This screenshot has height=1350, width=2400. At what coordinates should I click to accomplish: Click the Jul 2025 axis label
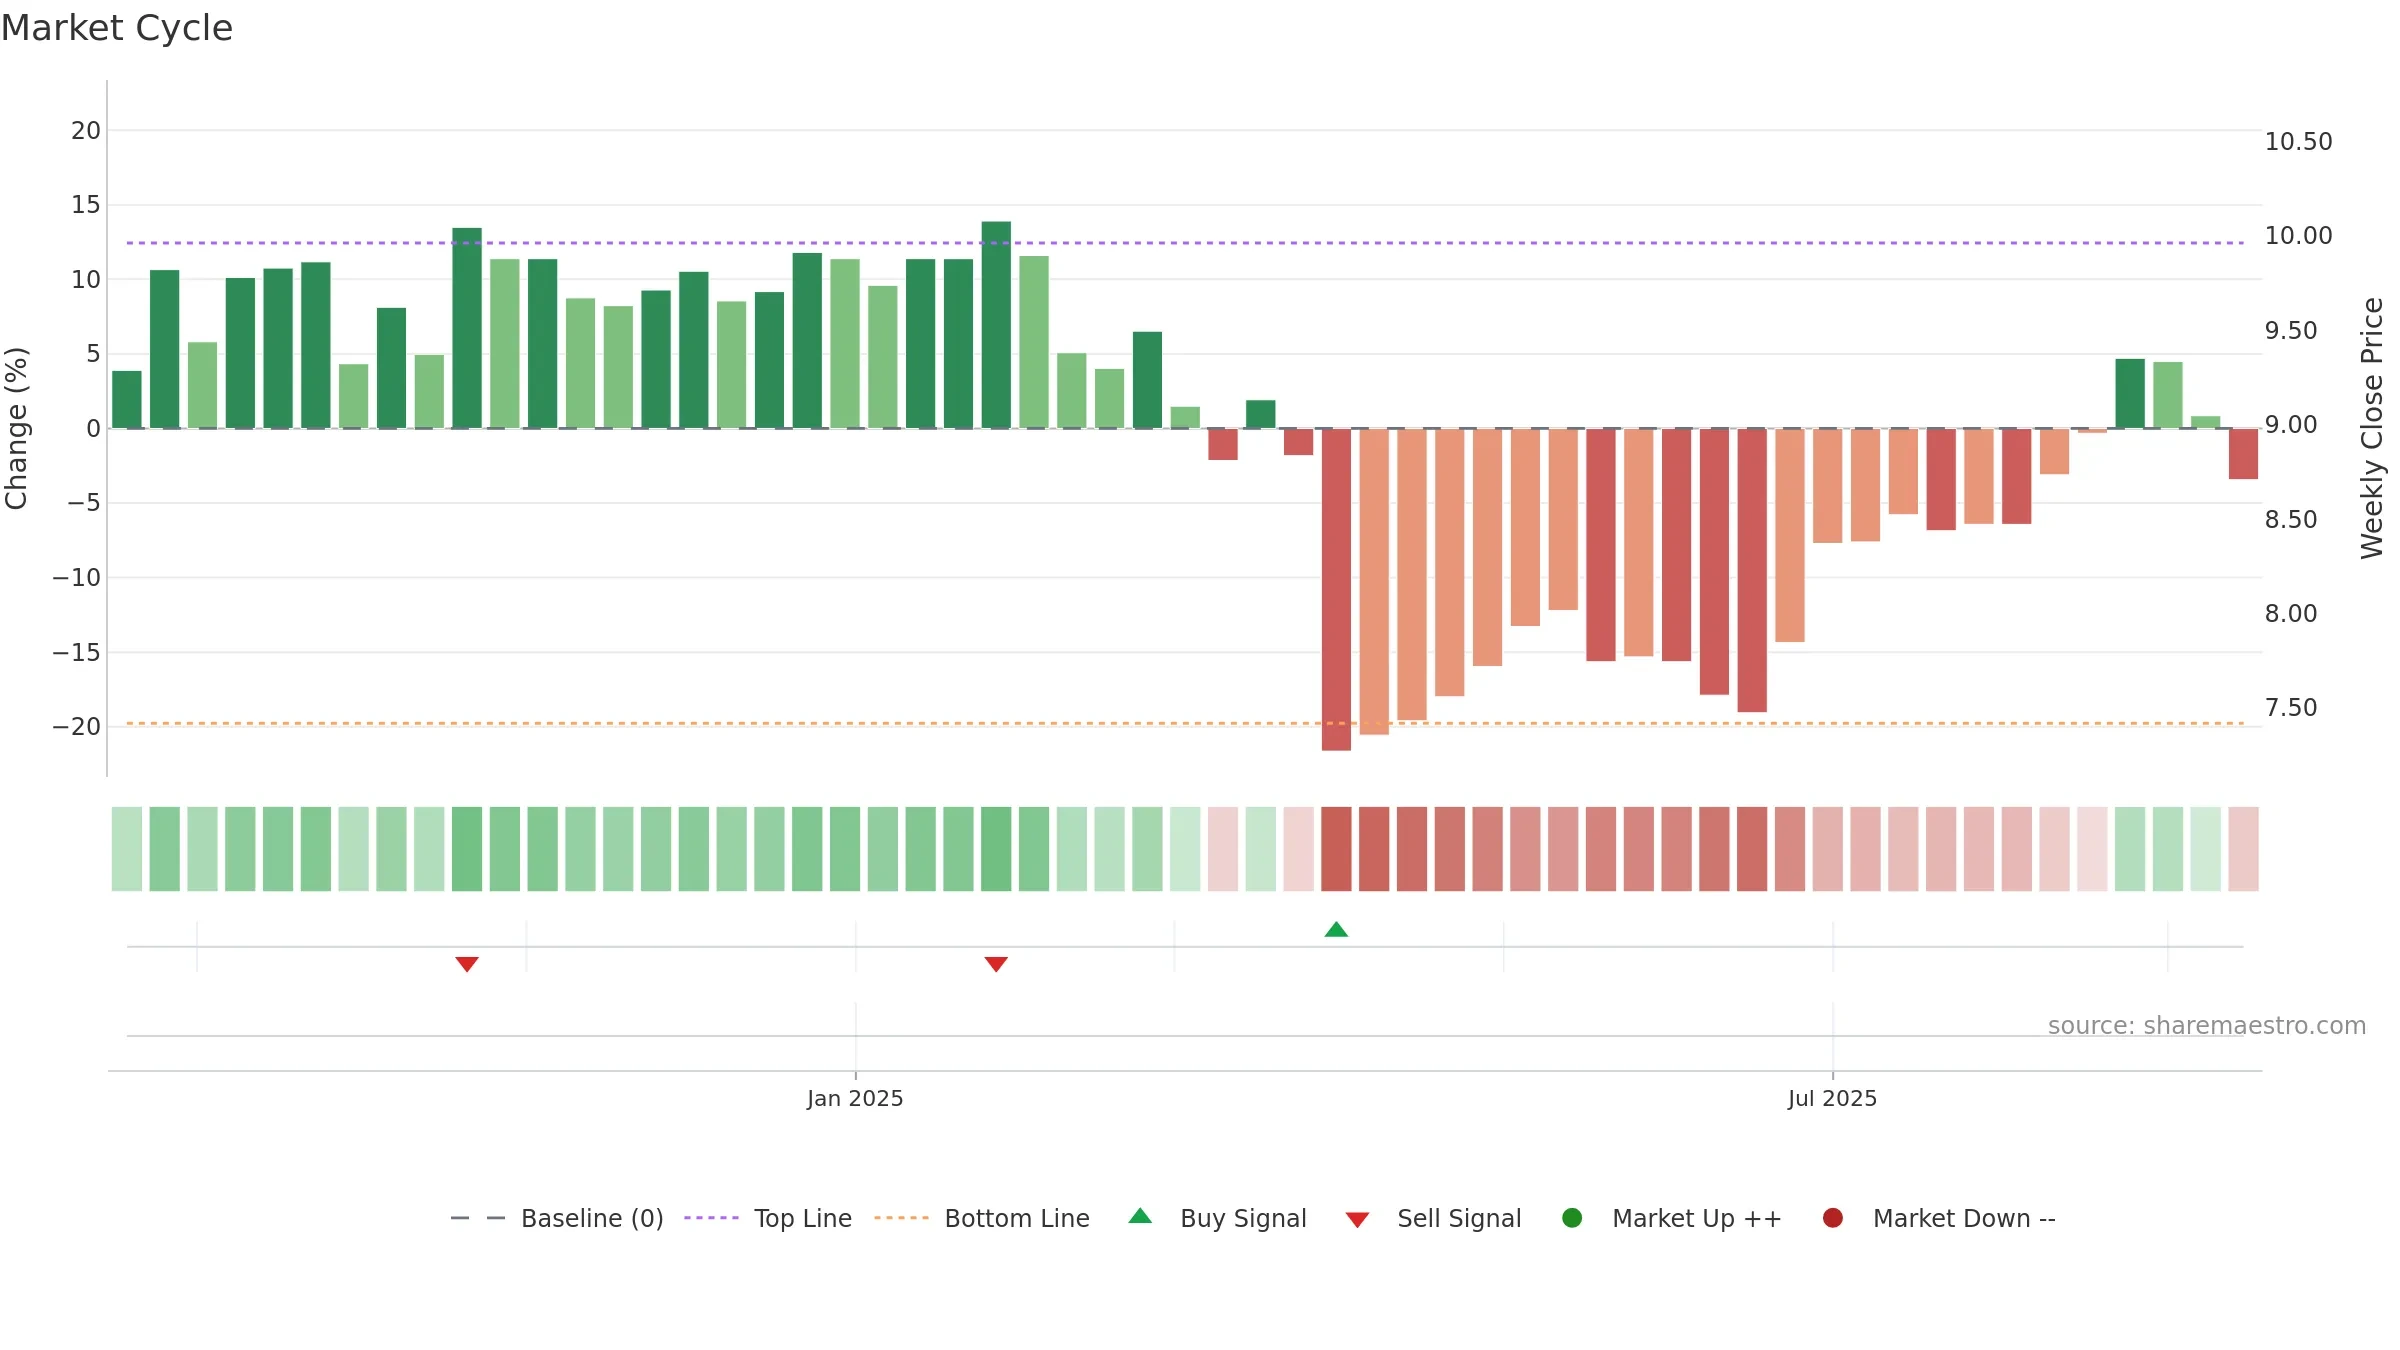coord(1833,1098)
